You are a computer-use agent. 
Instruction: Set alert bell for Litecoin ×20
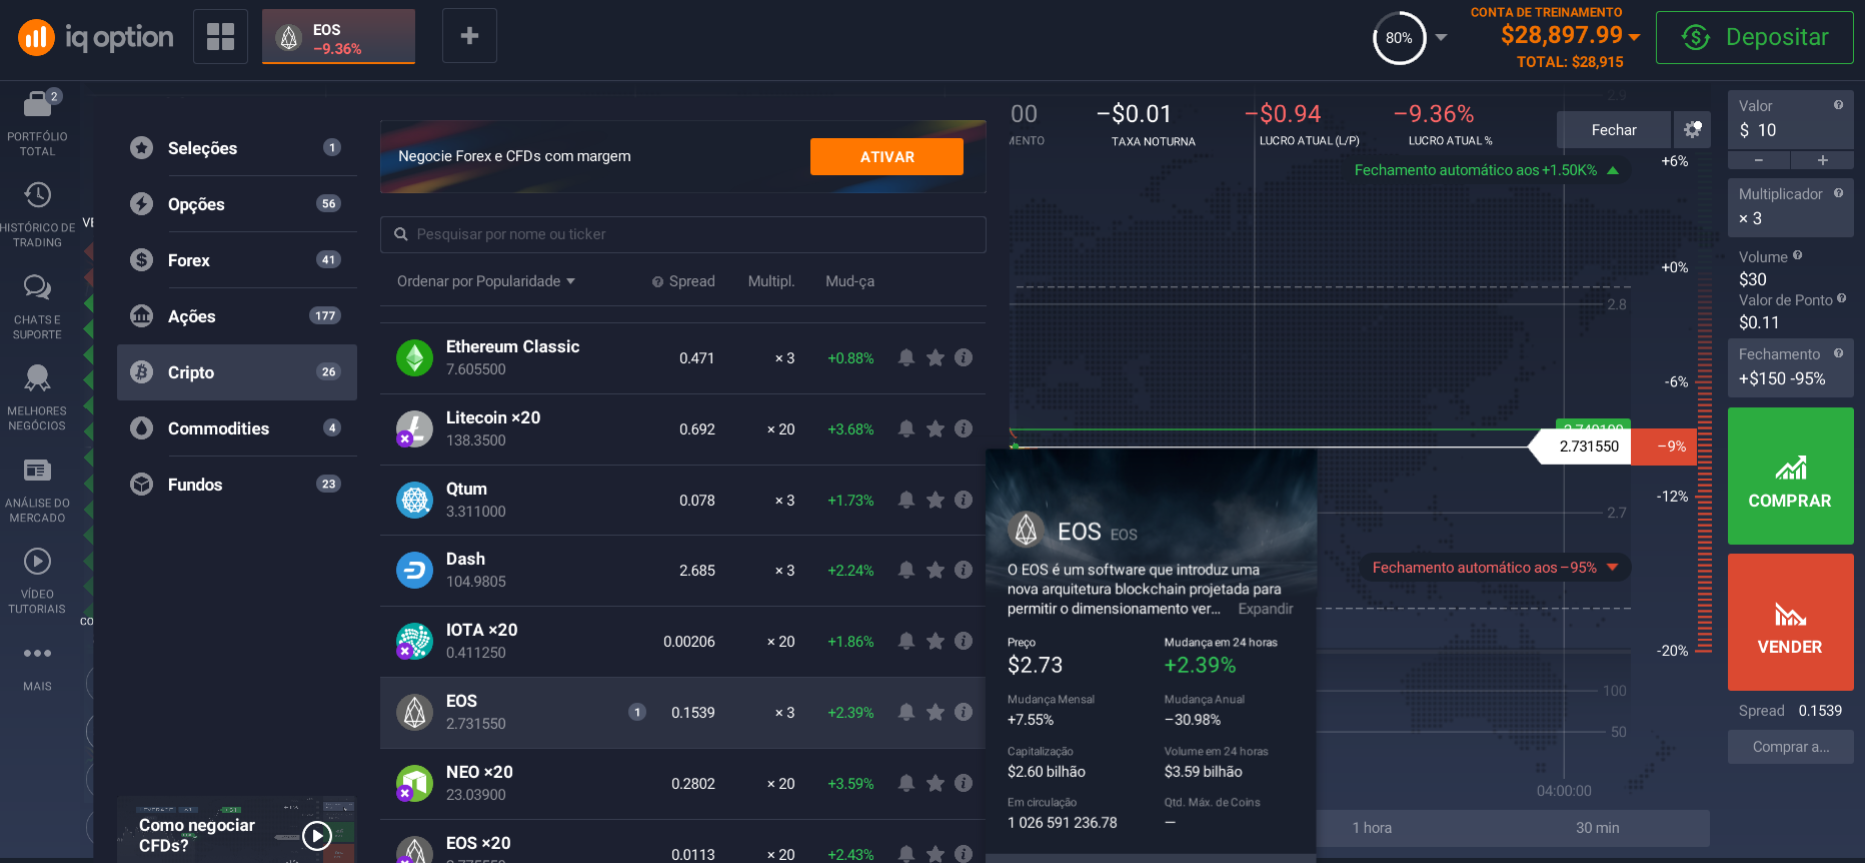[906, 428]
